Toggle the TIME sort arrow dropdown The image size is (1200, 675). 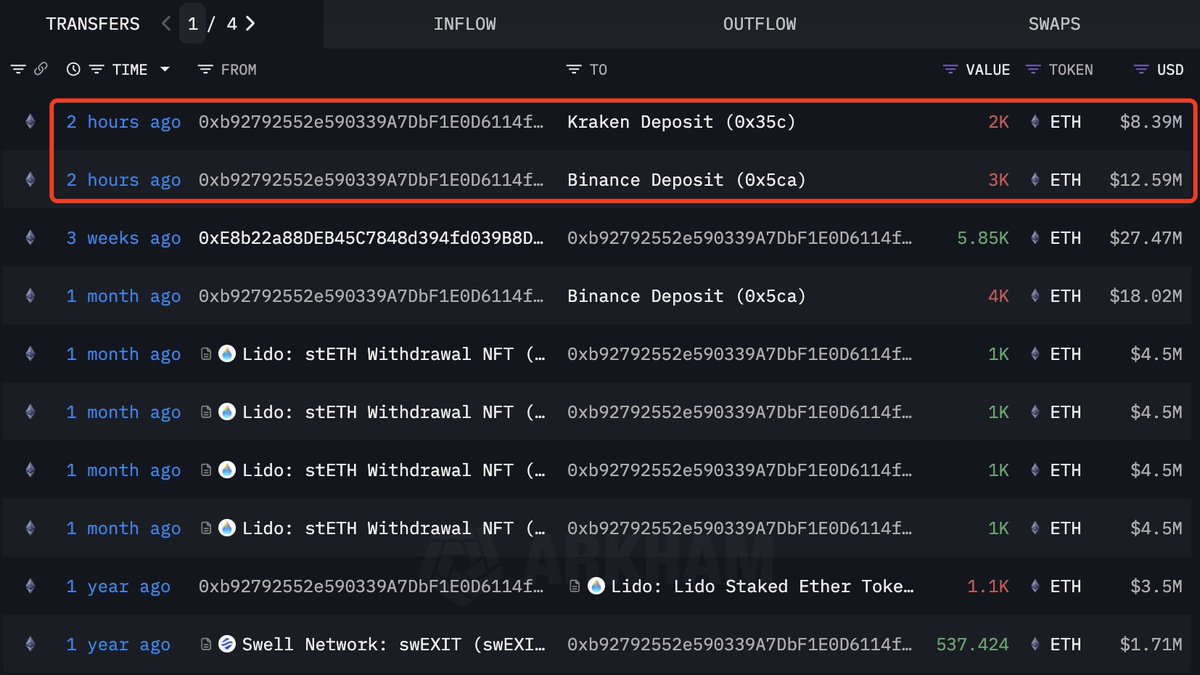pos(165,70)
